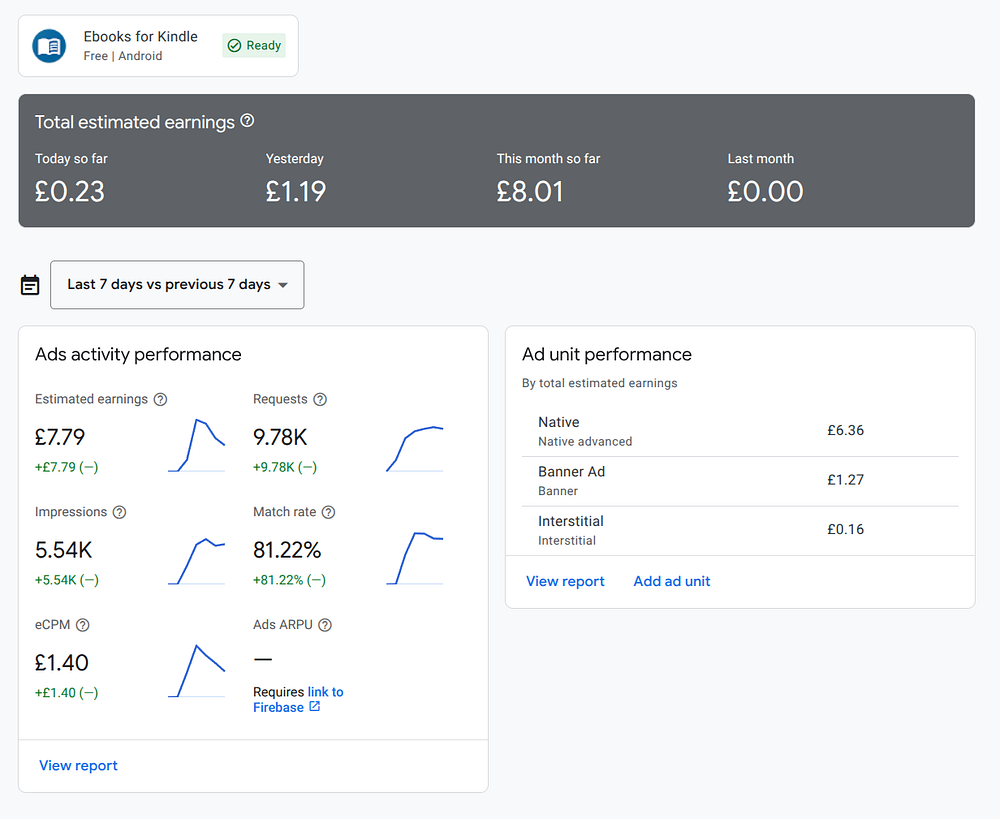
Task: Open help icon next to Requests
Action: pos(320,399)
